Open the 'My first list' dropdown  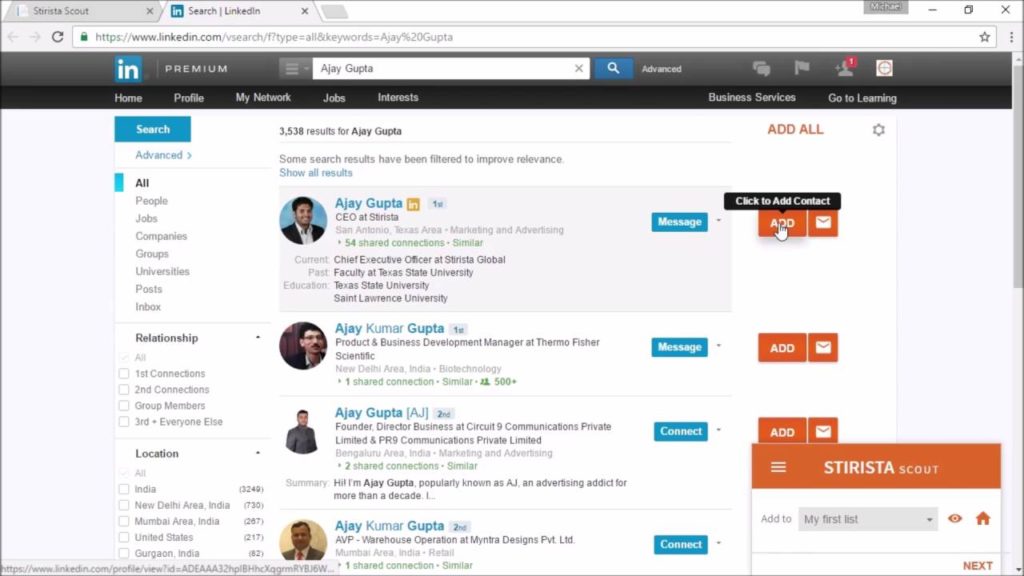tap(867, 519)
